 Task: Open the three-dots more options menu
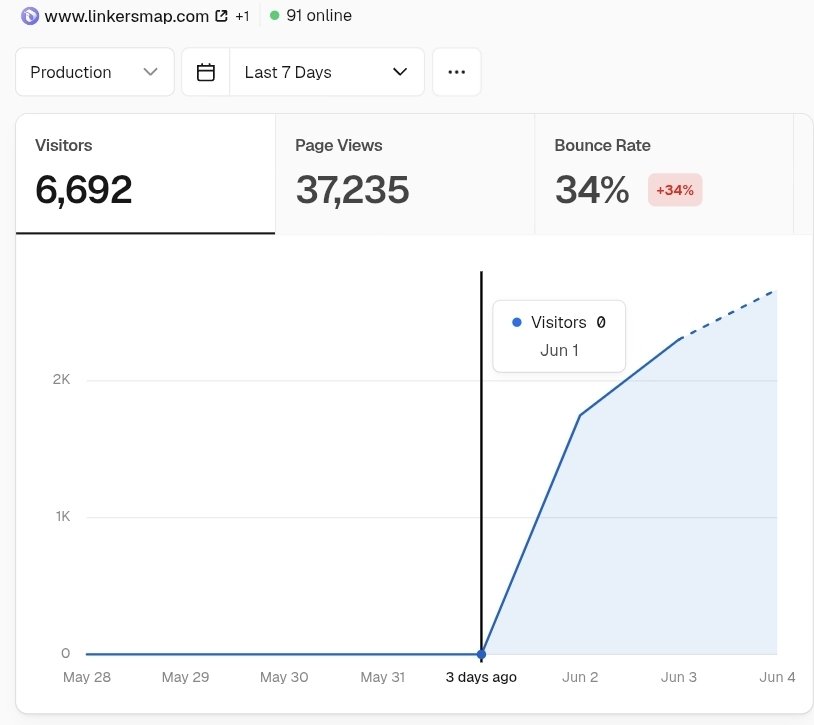point(456,72)
